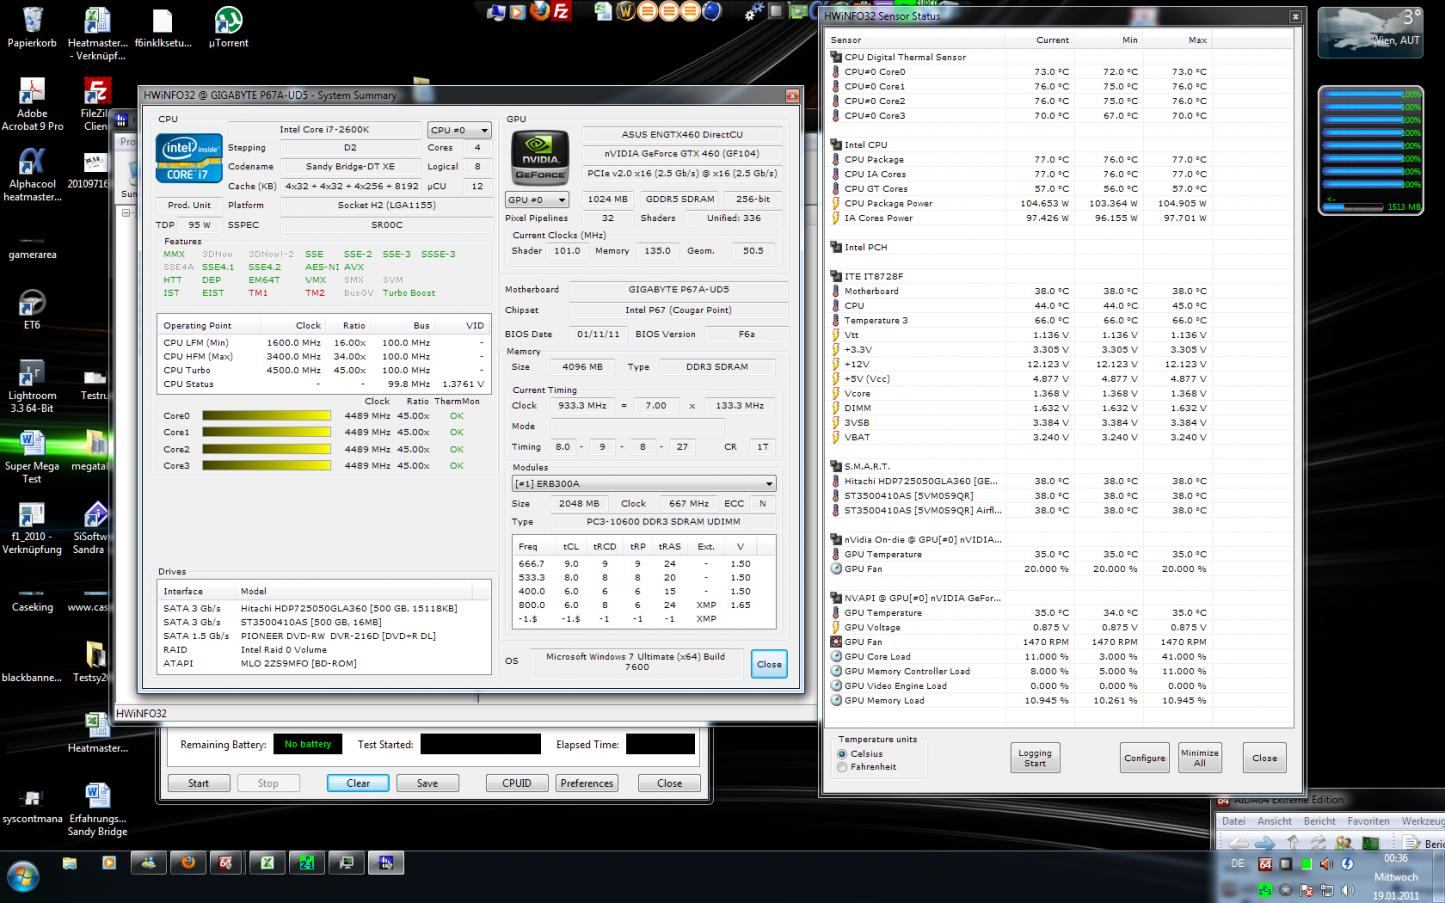The height and width of the screenshot is (903, 1445).
Task: Click the NVIDIA GeForce logo
Action: (540, 158)
